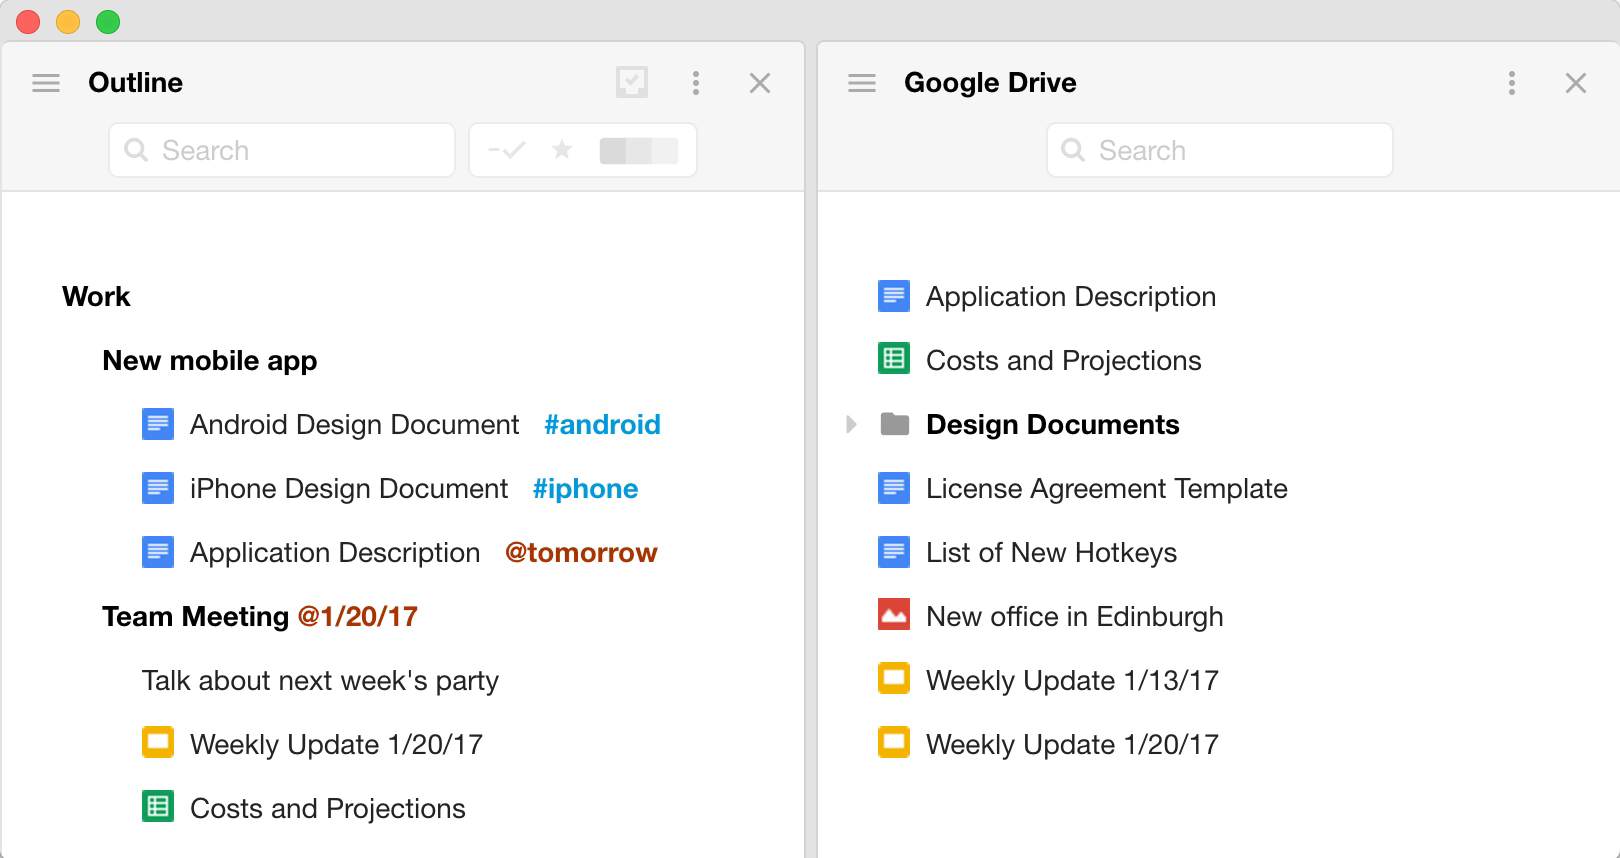
Task: Click the @tomorrow date tag
Action: coord(581,553)
